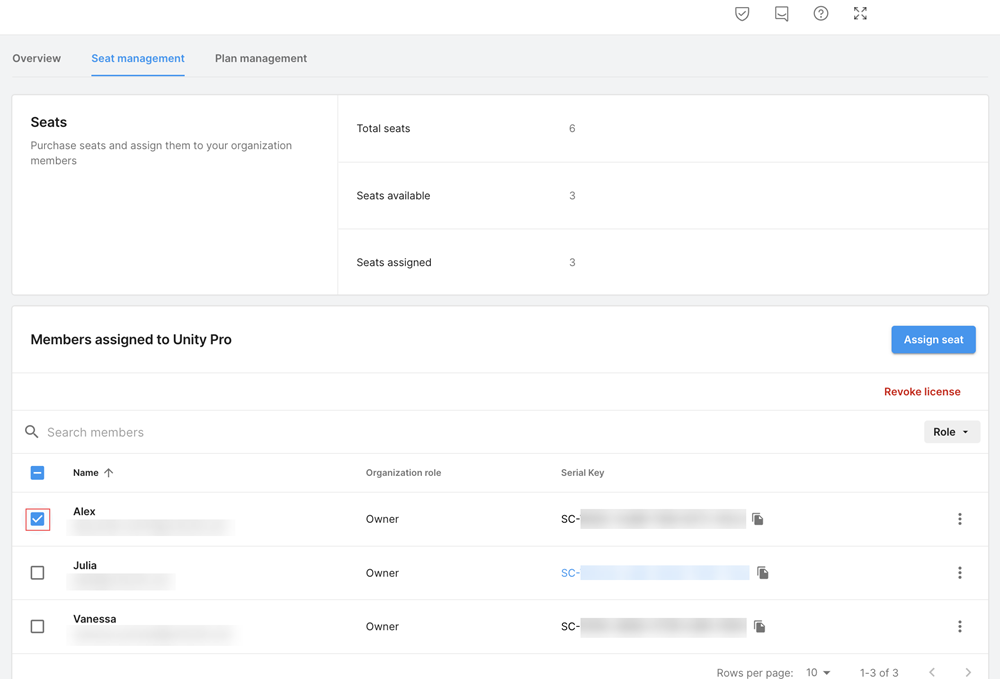Open more options menu for Julia
Viewport: 1000px width, 679px height.
pyautogui.click(x=960, y=573)
